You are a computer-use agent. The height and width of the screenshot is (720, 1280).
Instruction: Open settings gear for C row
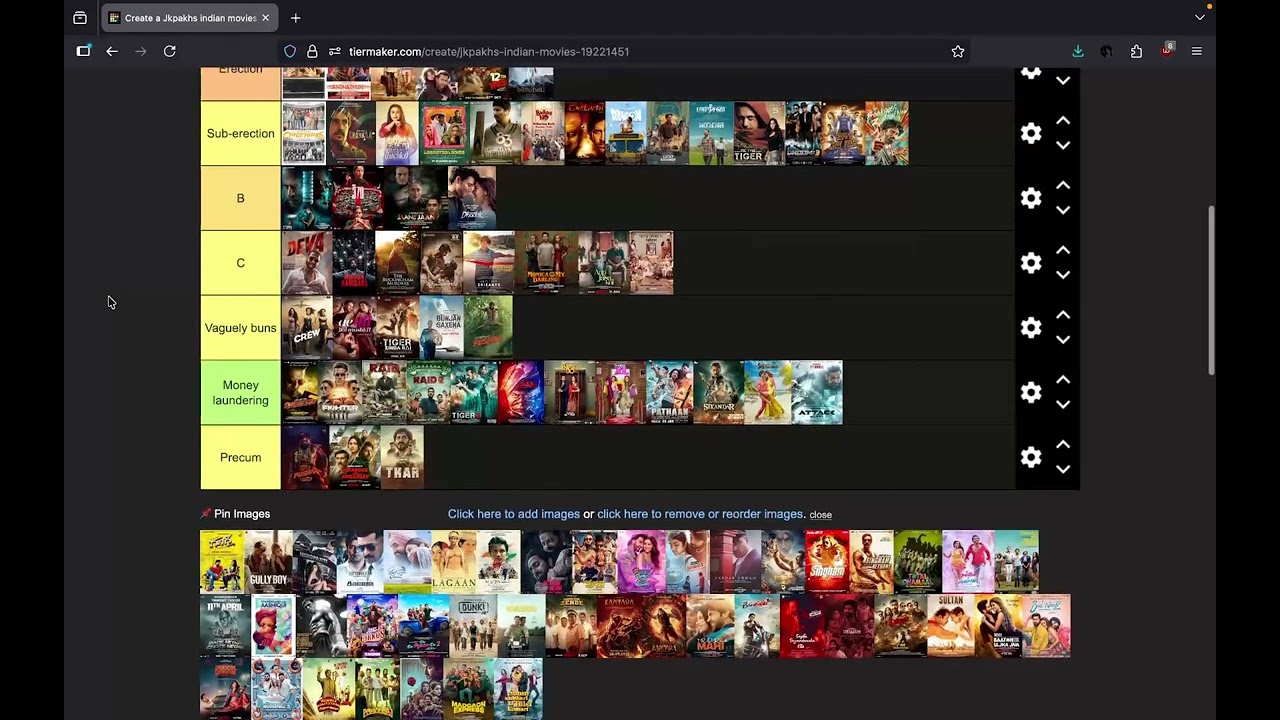[1031, 263]
